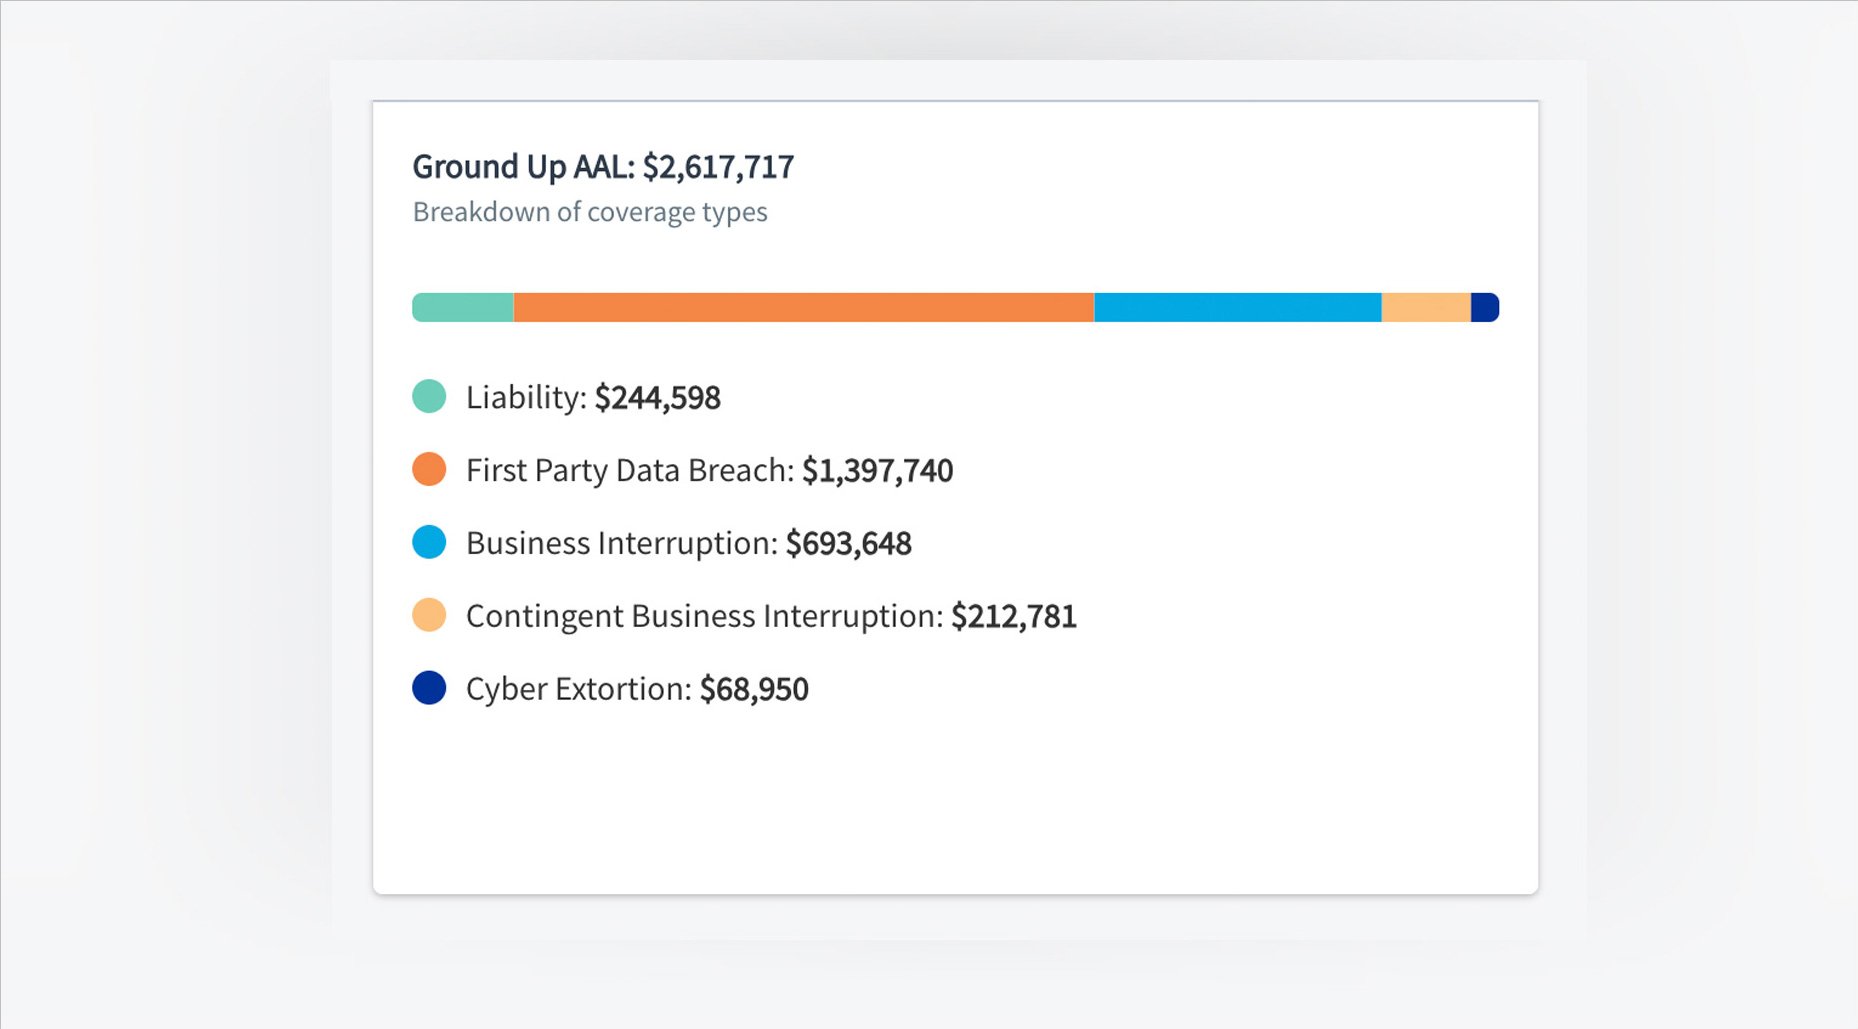Click the orange dot beside First Party Data Breach

click(x=429, y=469)
